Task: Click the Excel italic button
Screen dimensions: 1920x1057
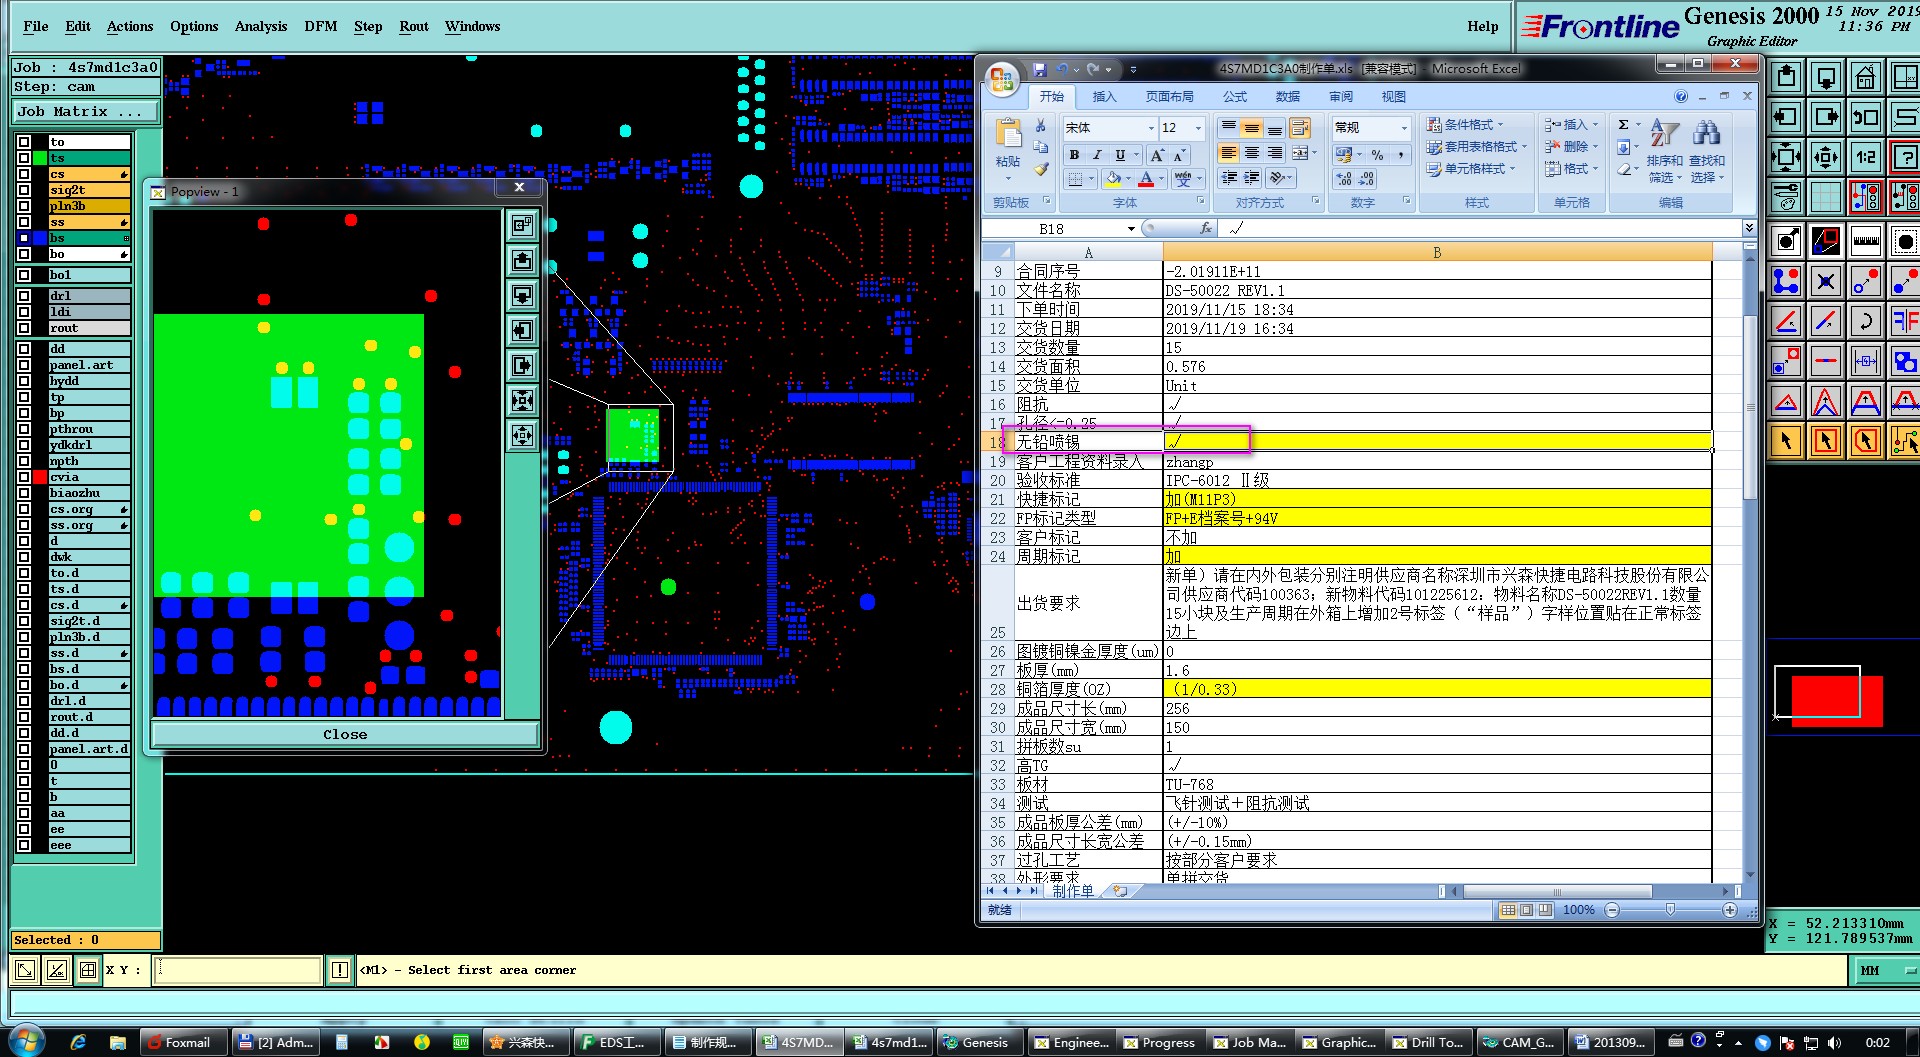Action: (1097, 155)
